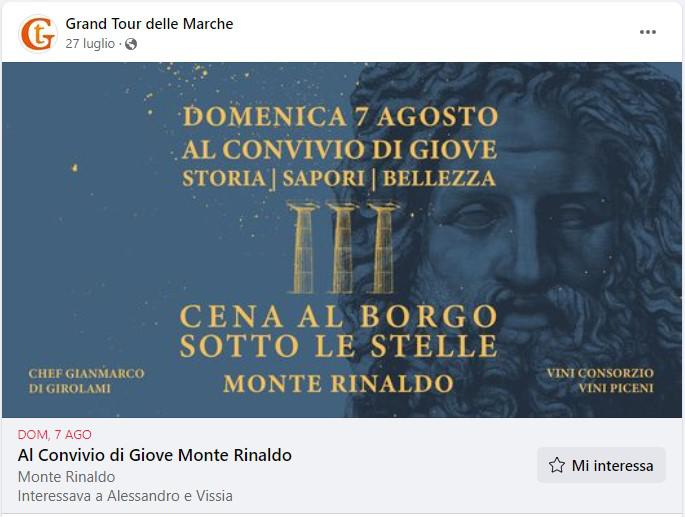Click the STORIA | SAPORI | BELLEZZA line
The width and height of the screenshot is (685, 517).
[x=339, y=179]
